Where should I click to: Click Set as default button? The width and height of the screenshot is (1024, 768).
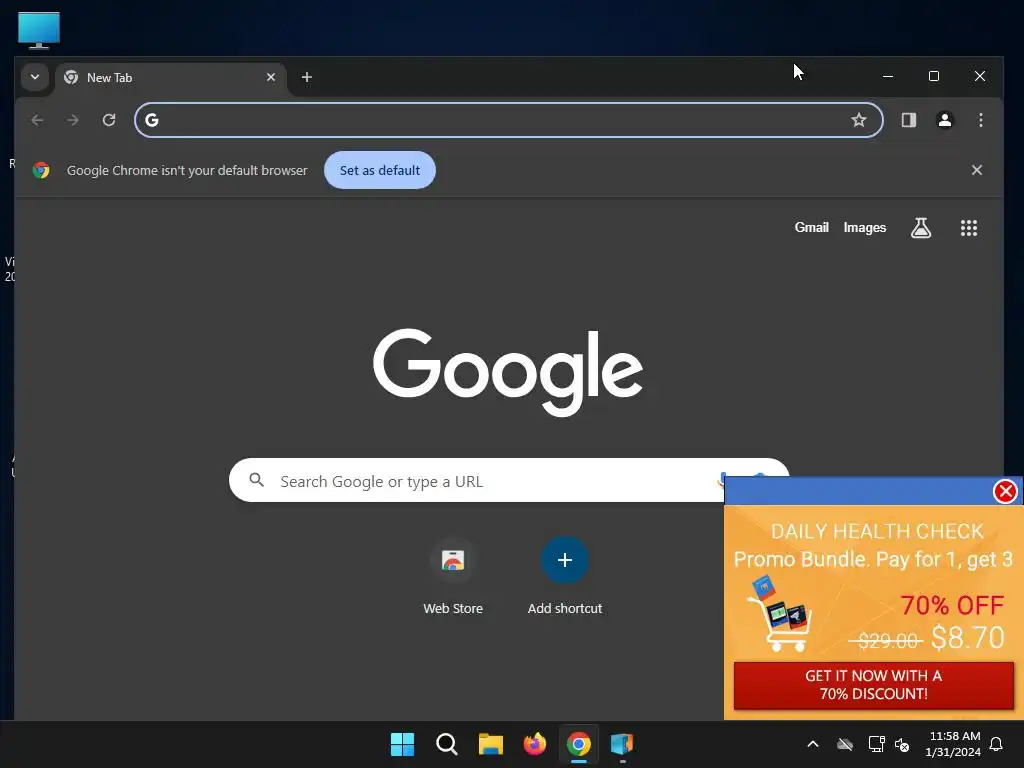point(379,170)
